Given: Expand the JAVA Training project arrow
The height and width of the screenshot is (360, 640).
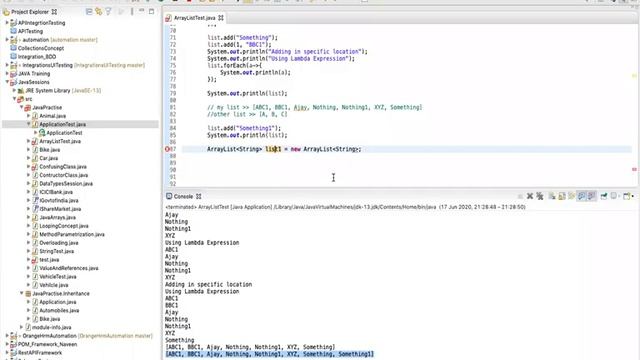Looking at the screenshot, I should point(7,73).
